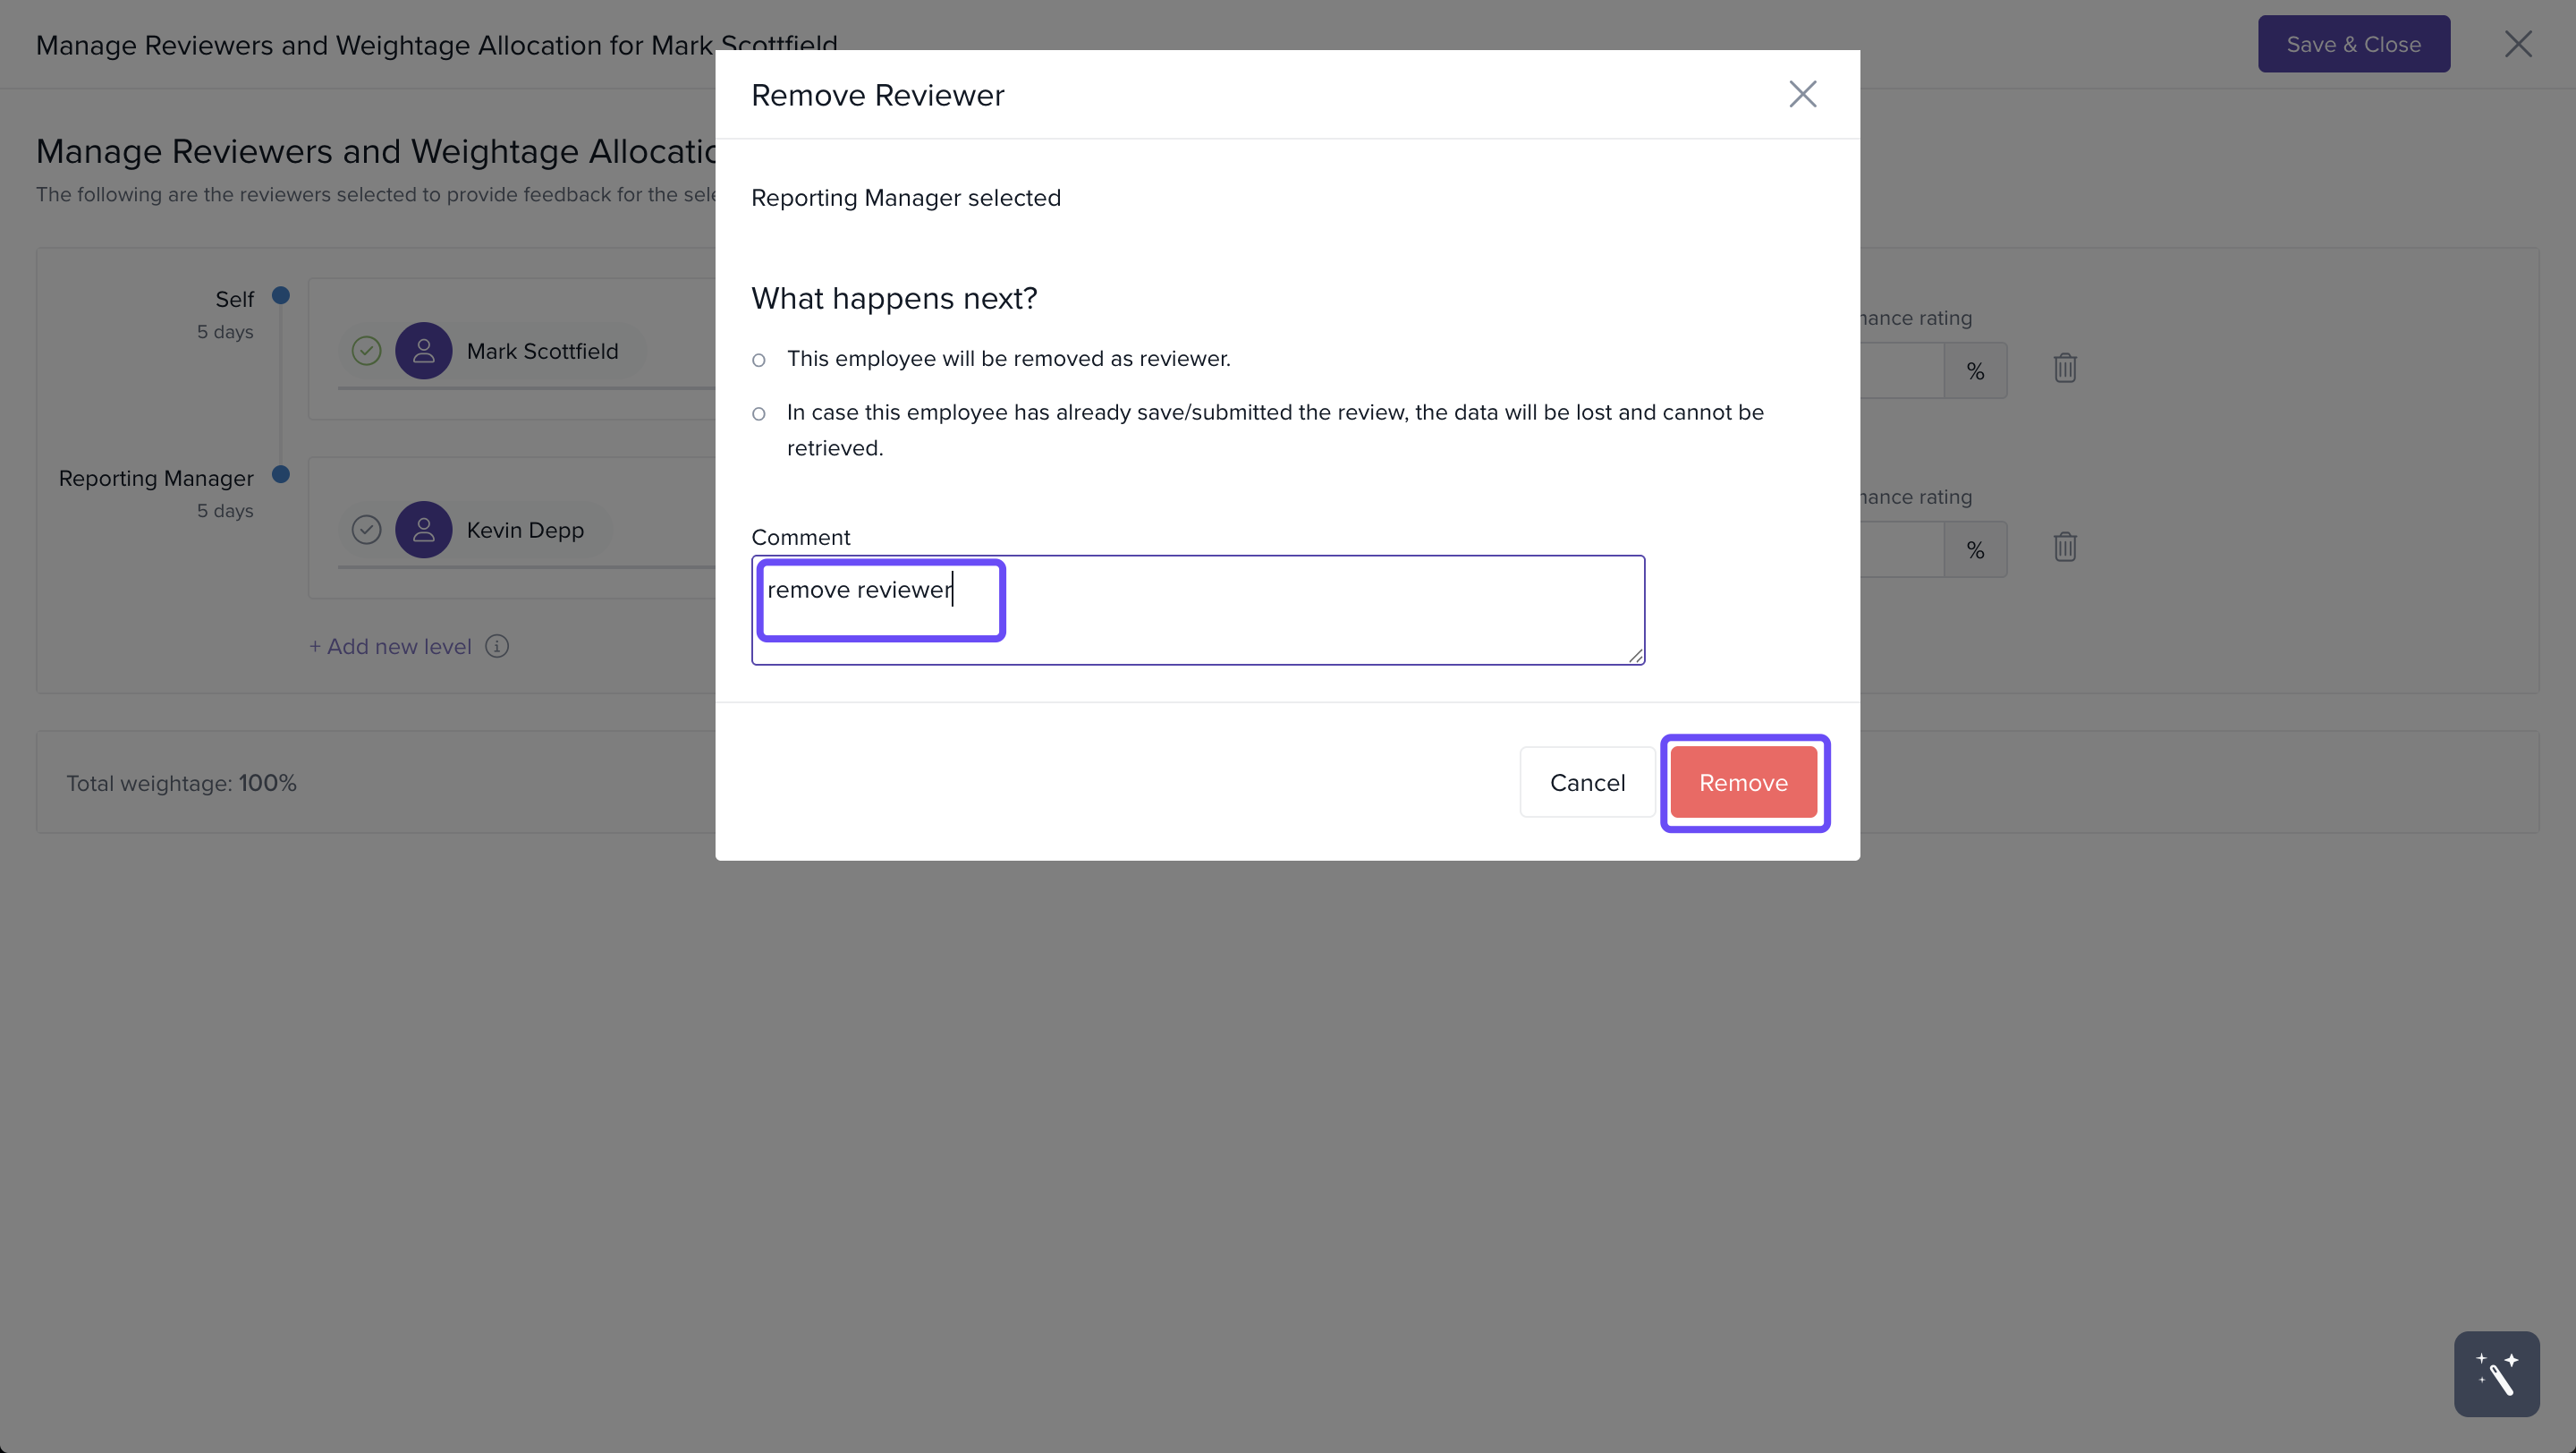Click the red Remove button
The width and height of the screenshot is (2576, 1453).
(x=1743, y=782)
